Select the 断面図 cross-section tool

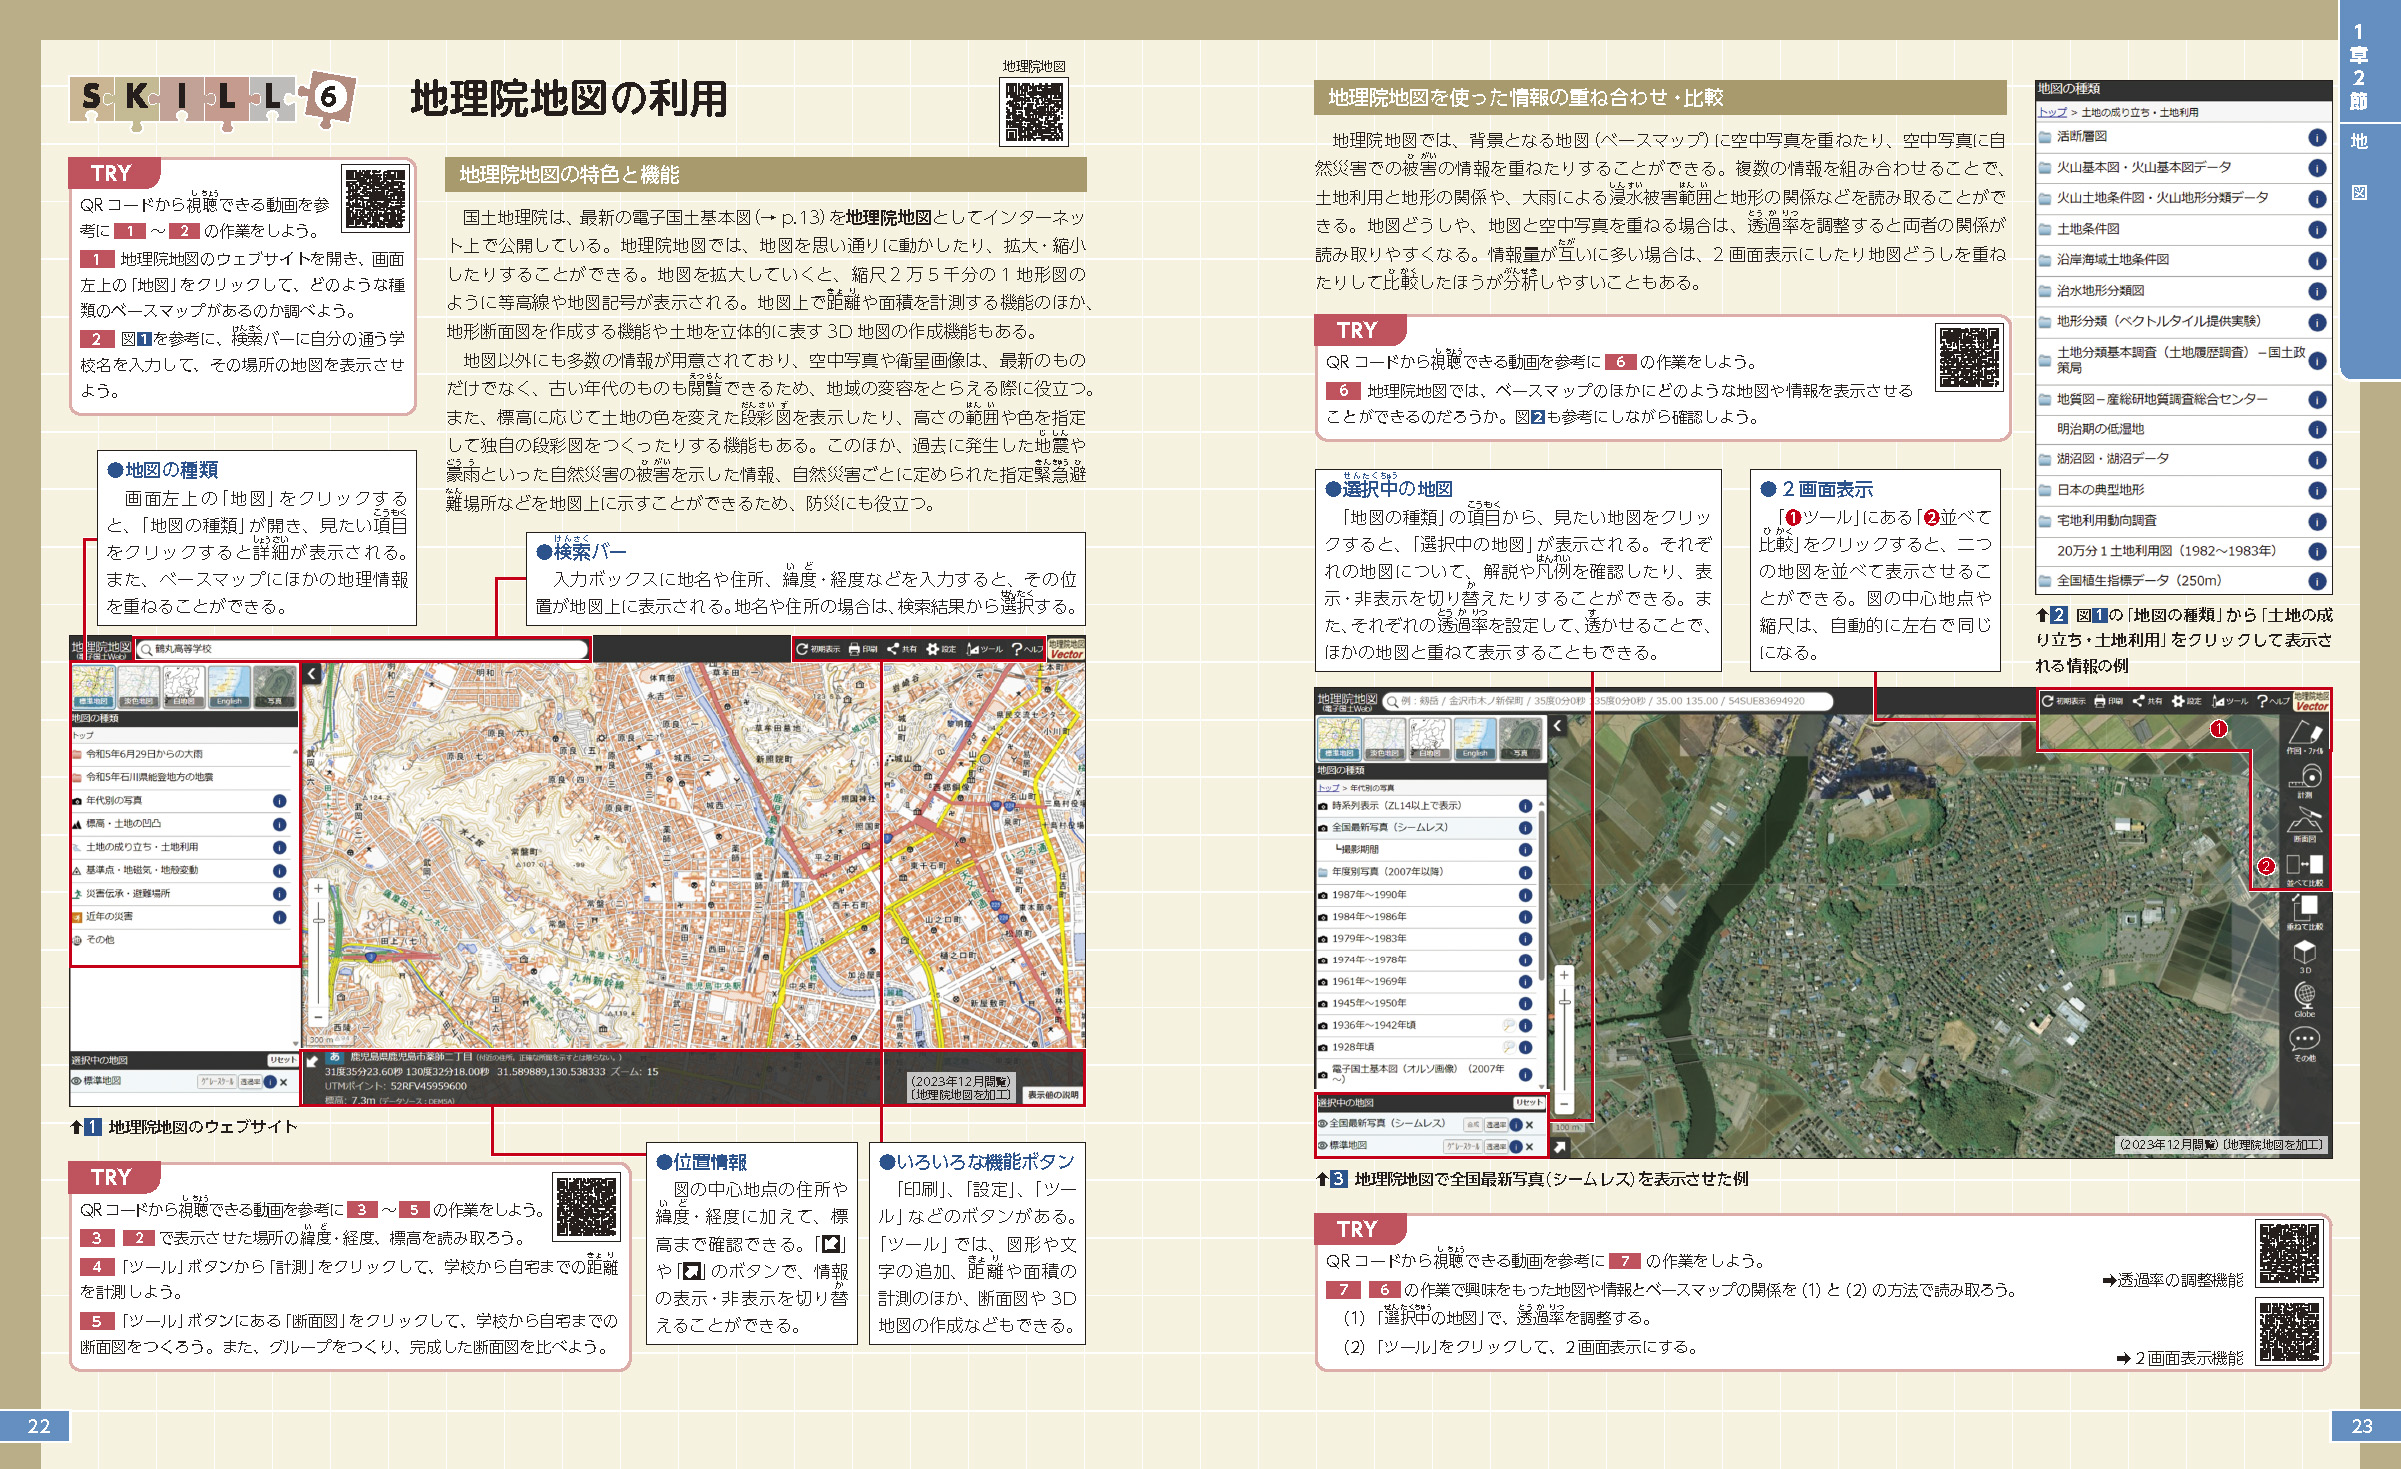click(2303, 822)
